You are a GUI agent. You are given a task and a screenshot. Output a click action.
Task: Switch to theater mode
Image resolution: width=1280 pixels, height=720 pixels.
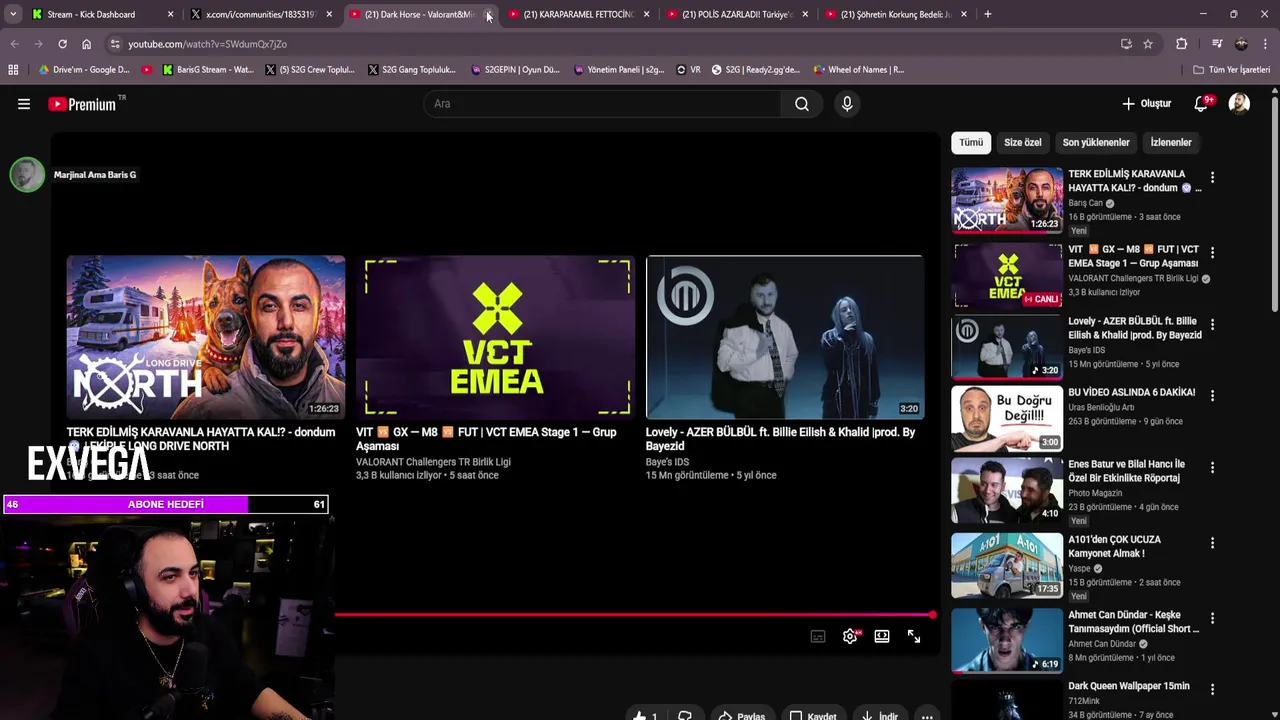click(882, 637)
